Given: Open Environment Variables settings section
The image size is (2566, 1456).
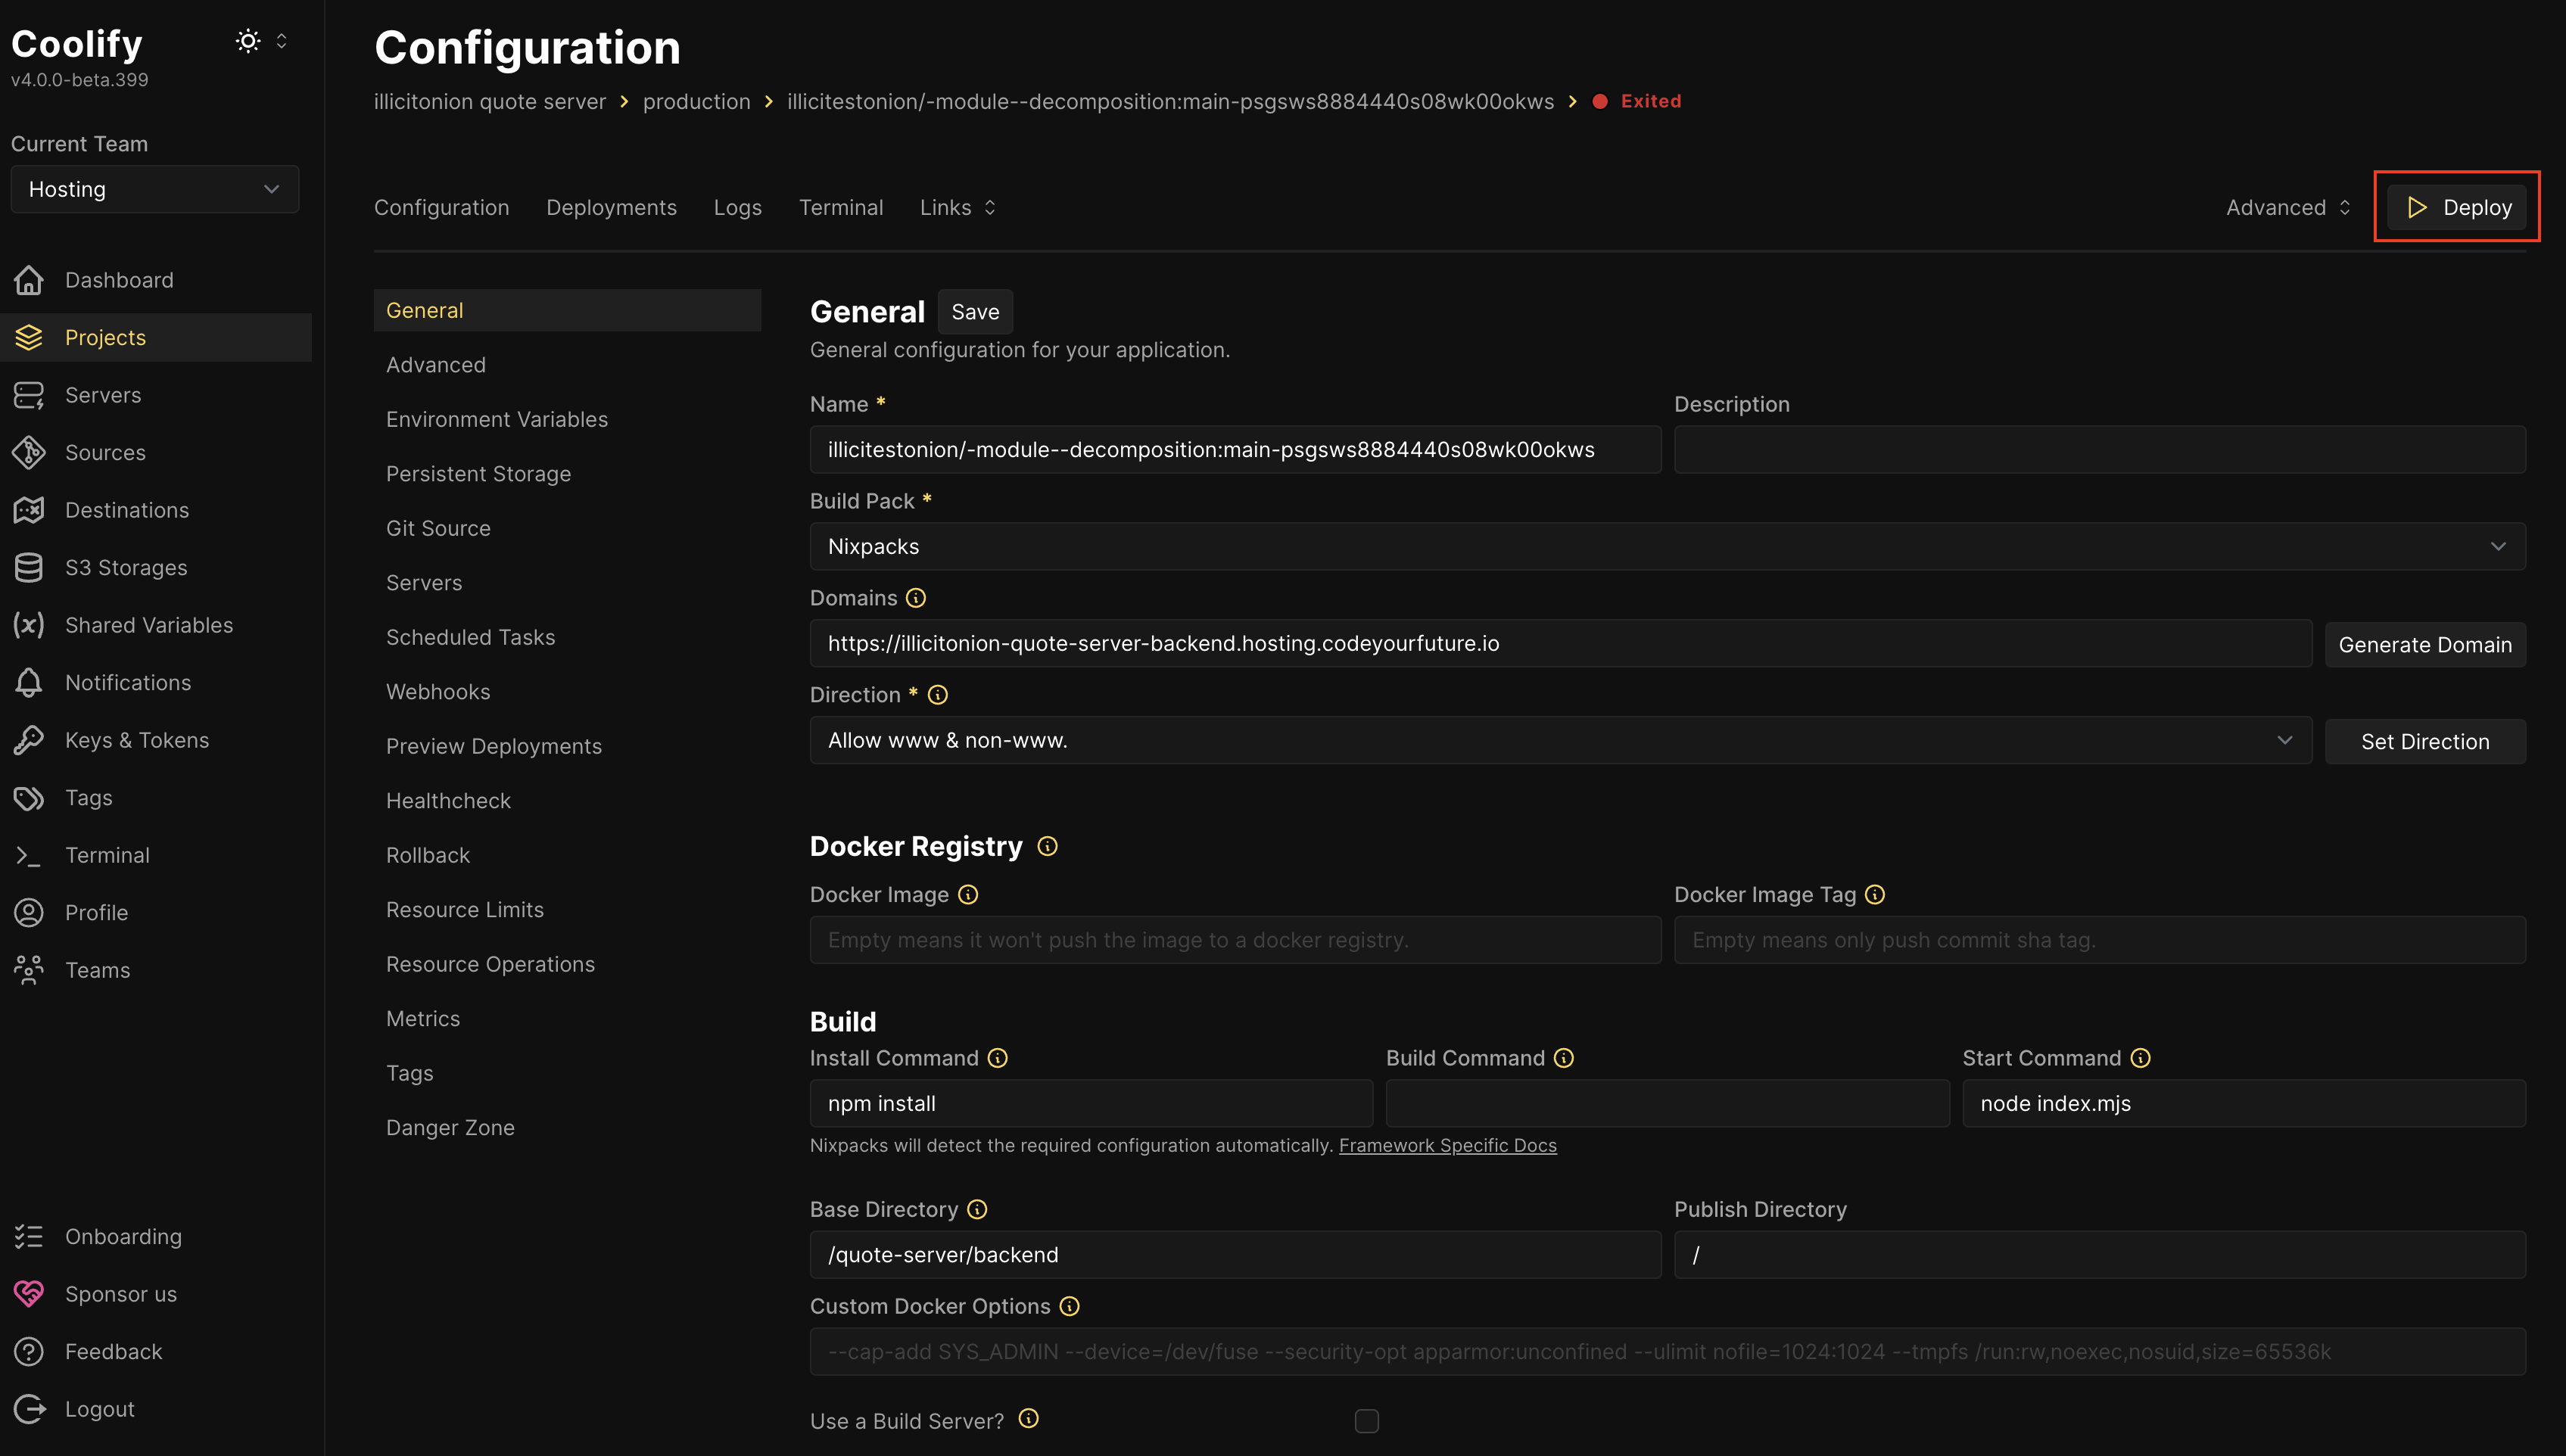Looking at the screenshot, I should click(x=497, y=419).
